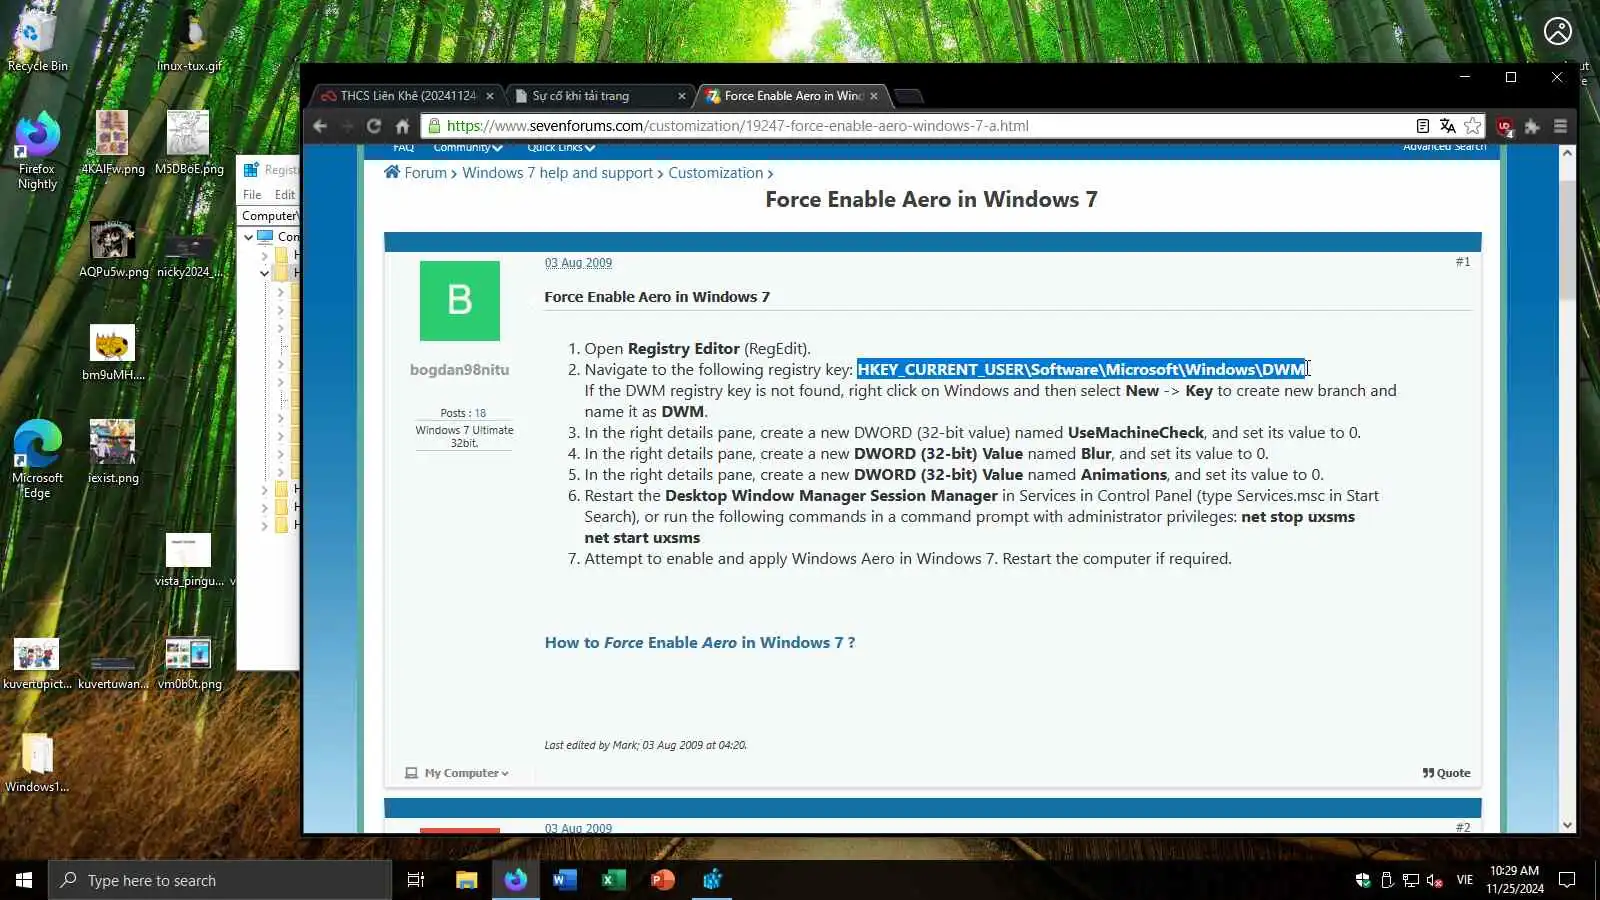Open Windows Security tray icon
Image resolution: width=1600 pixels, height=900 pixels.
point(1362,880)
